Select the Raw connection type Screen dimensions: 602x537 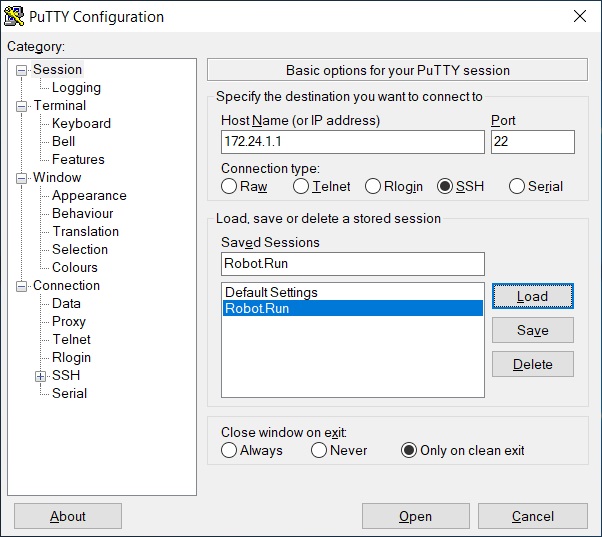pos(229,187)
